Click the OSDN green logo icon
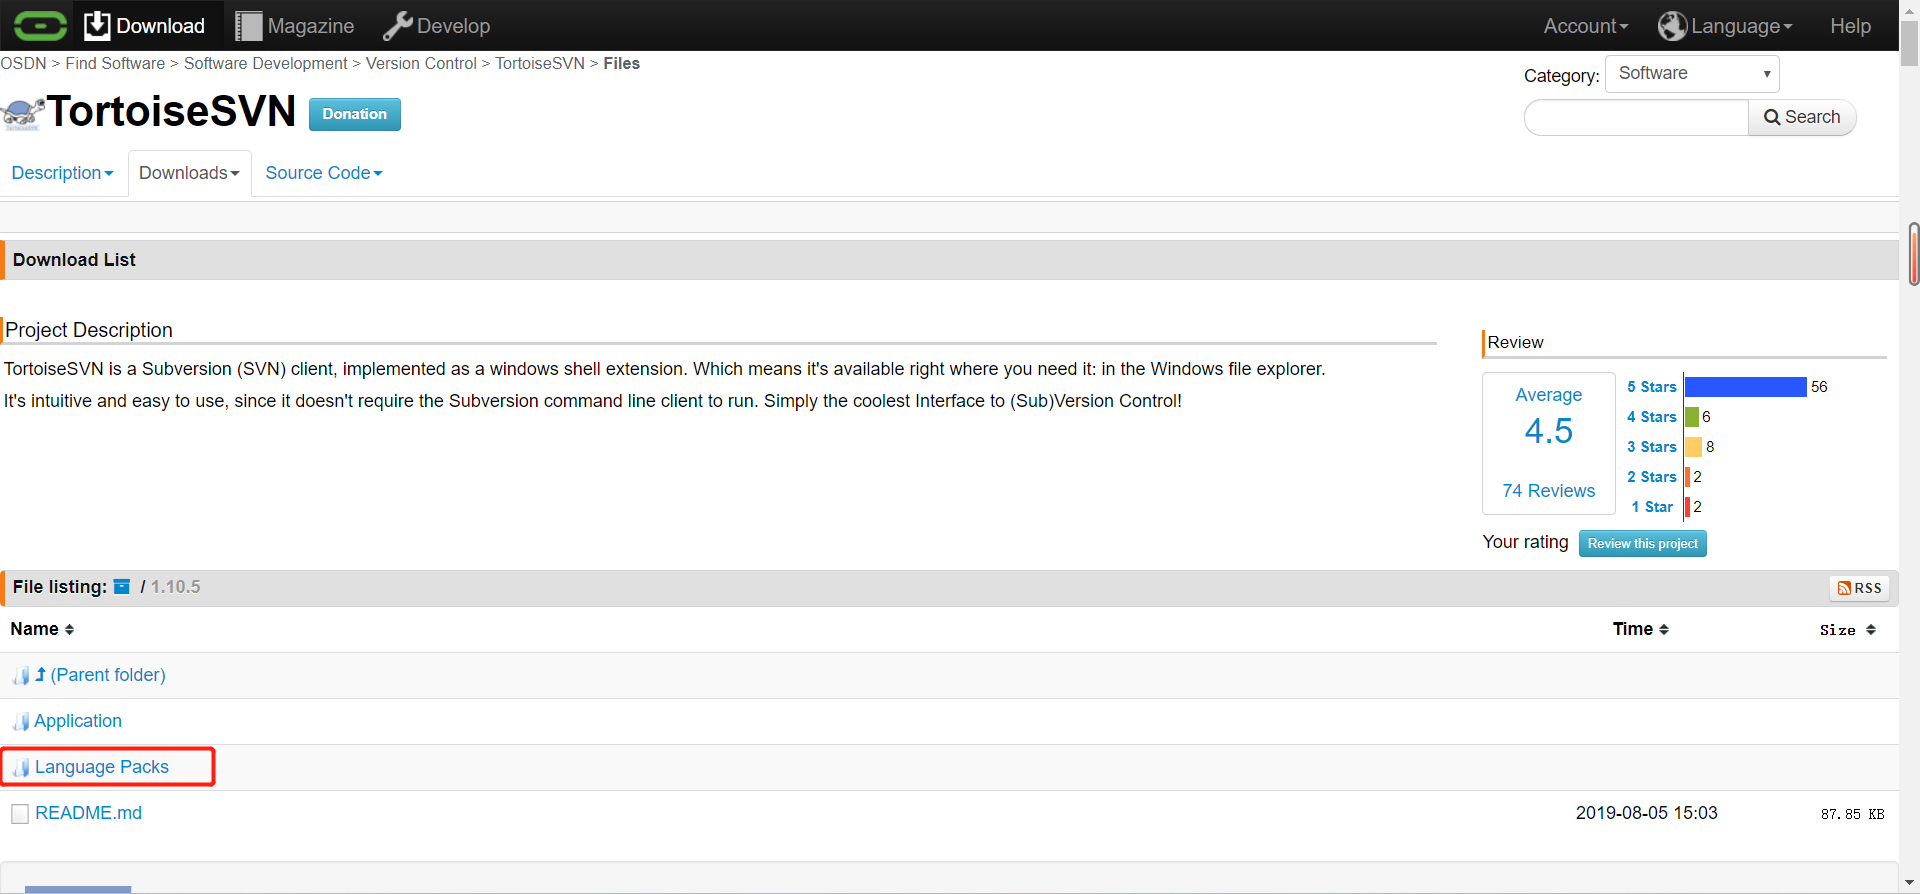The width and height of the screenshot is (1920, 894). click(x=40, y=26)
